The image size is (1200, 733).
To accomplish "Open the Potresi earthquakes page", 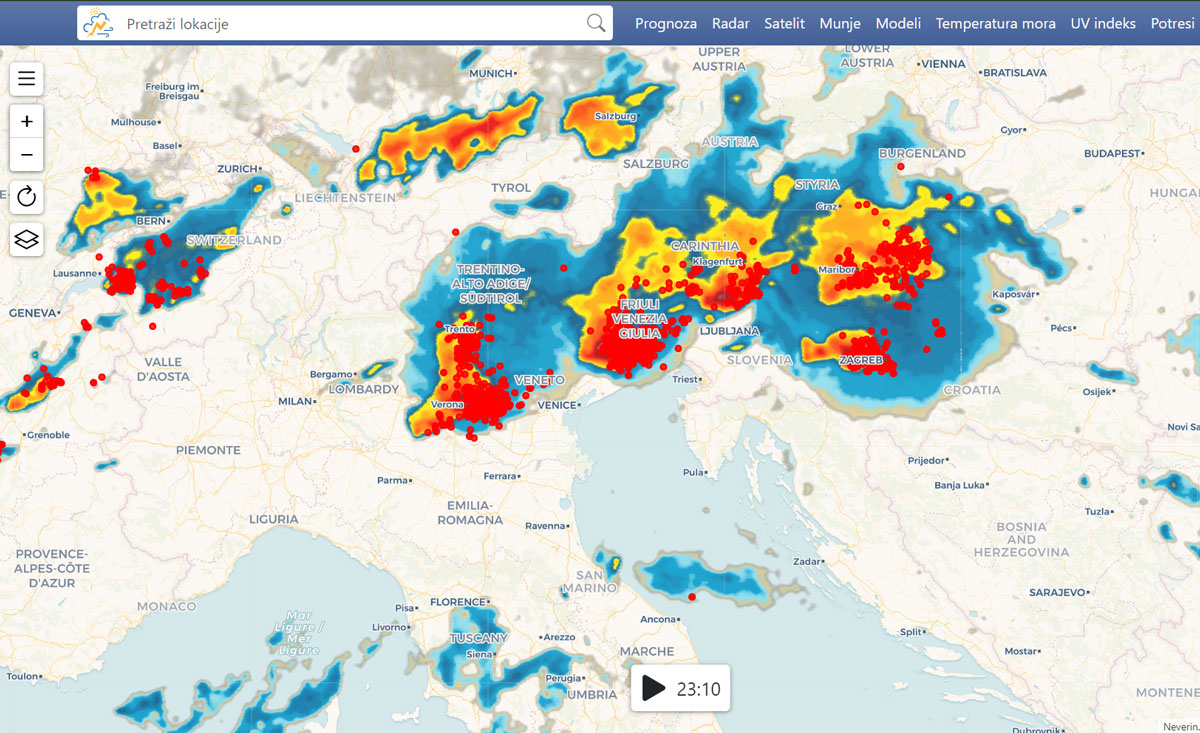I will point(1174,23).
